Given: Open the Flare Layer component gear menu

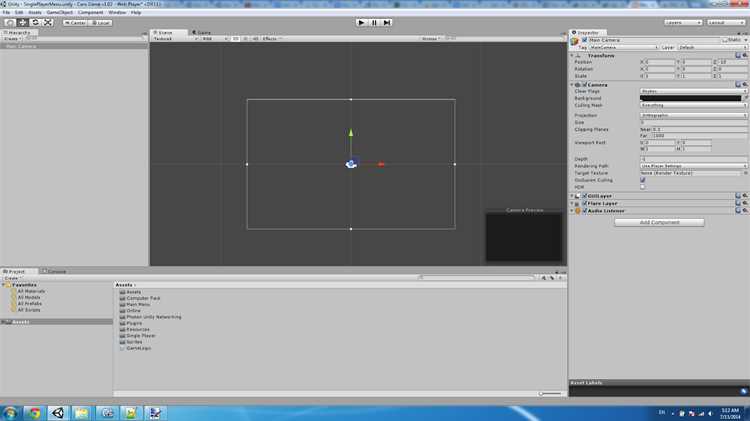Looking at the screenshot, I should [744, 203].
